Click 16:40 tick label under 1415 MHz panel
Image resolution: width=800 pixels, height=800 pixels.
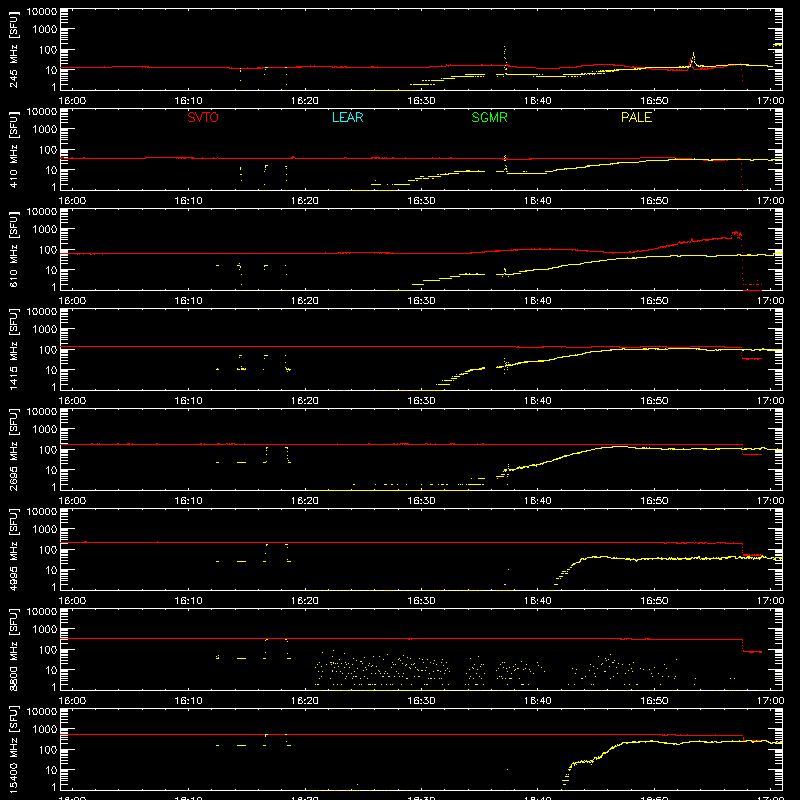point(537,401)
